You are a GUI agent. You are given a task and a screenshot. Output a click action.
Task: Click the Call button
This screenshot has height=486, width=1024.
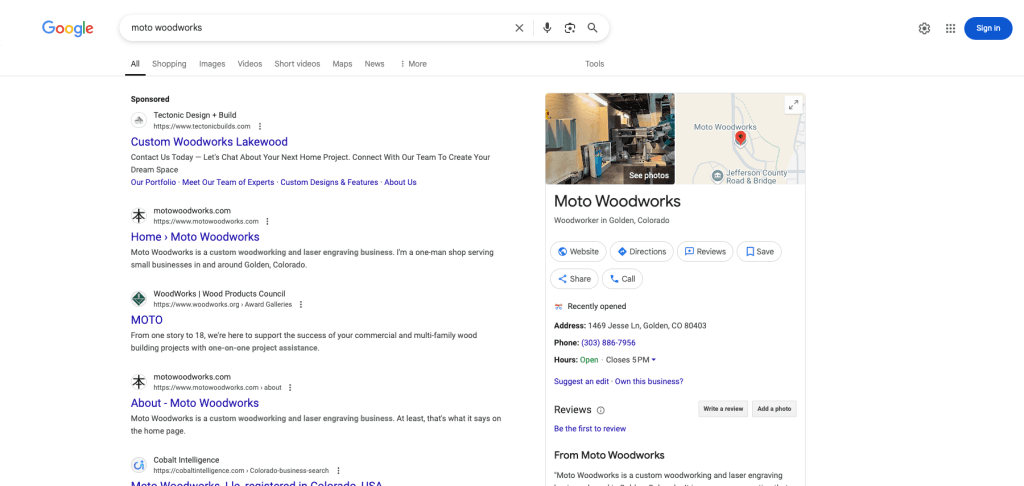[622, 279]
